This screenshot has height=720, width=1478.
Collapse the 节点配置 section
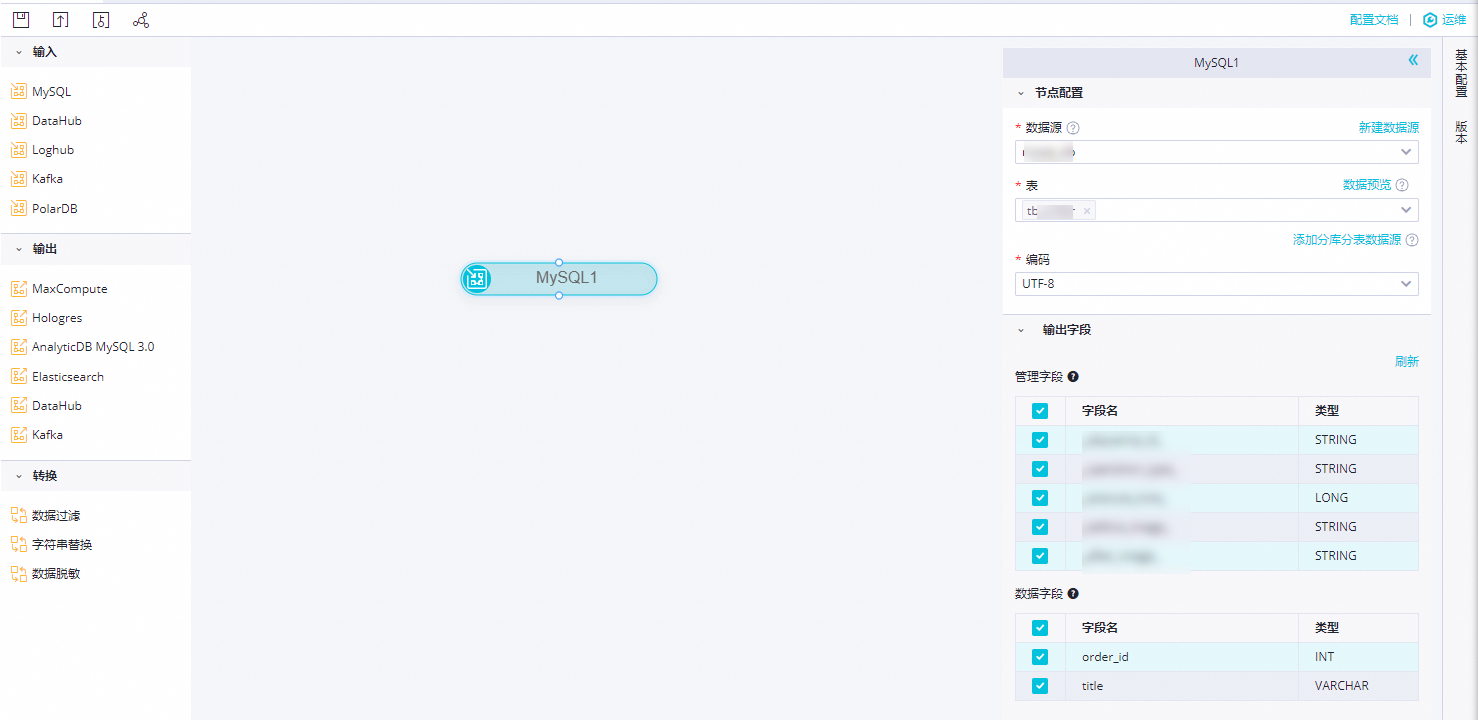point(1021,93)
